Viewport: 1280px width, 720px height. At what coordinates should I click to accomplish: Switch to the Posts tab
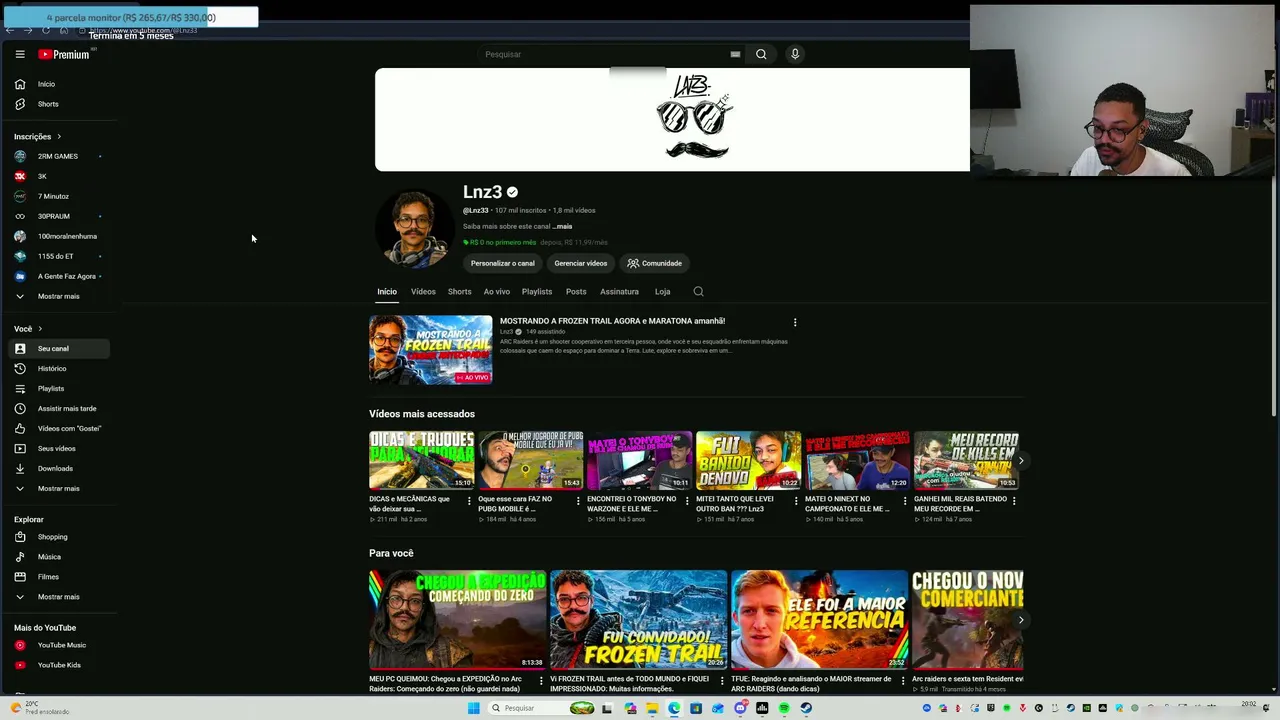(576, 291)
